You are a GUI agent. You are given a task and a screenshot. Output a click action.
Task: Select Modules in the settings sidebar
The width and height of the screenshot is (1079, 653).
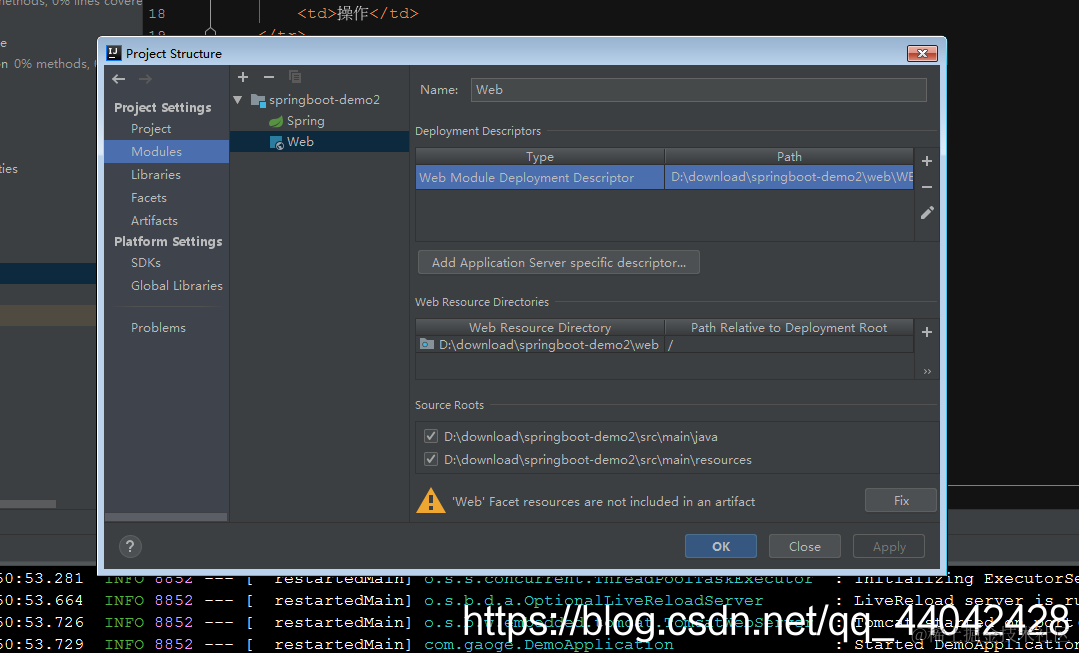tap(167, 151)
